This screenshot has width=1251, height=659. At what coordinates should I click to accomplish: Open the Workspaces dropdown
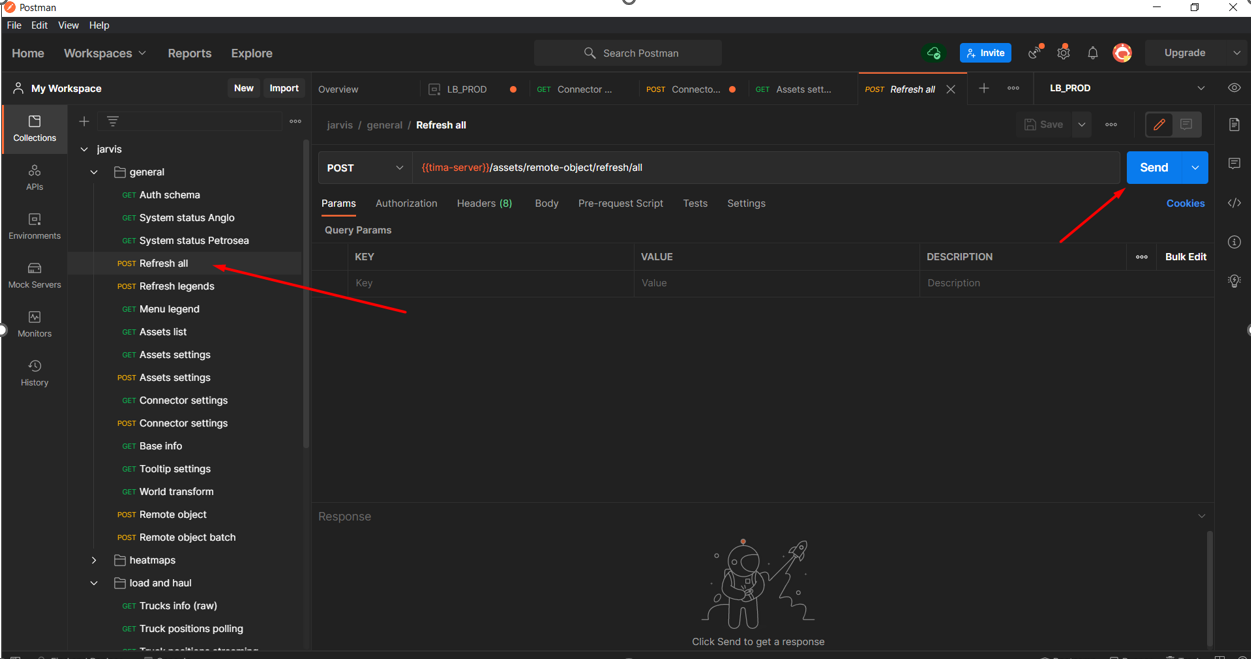pos(104,53)
